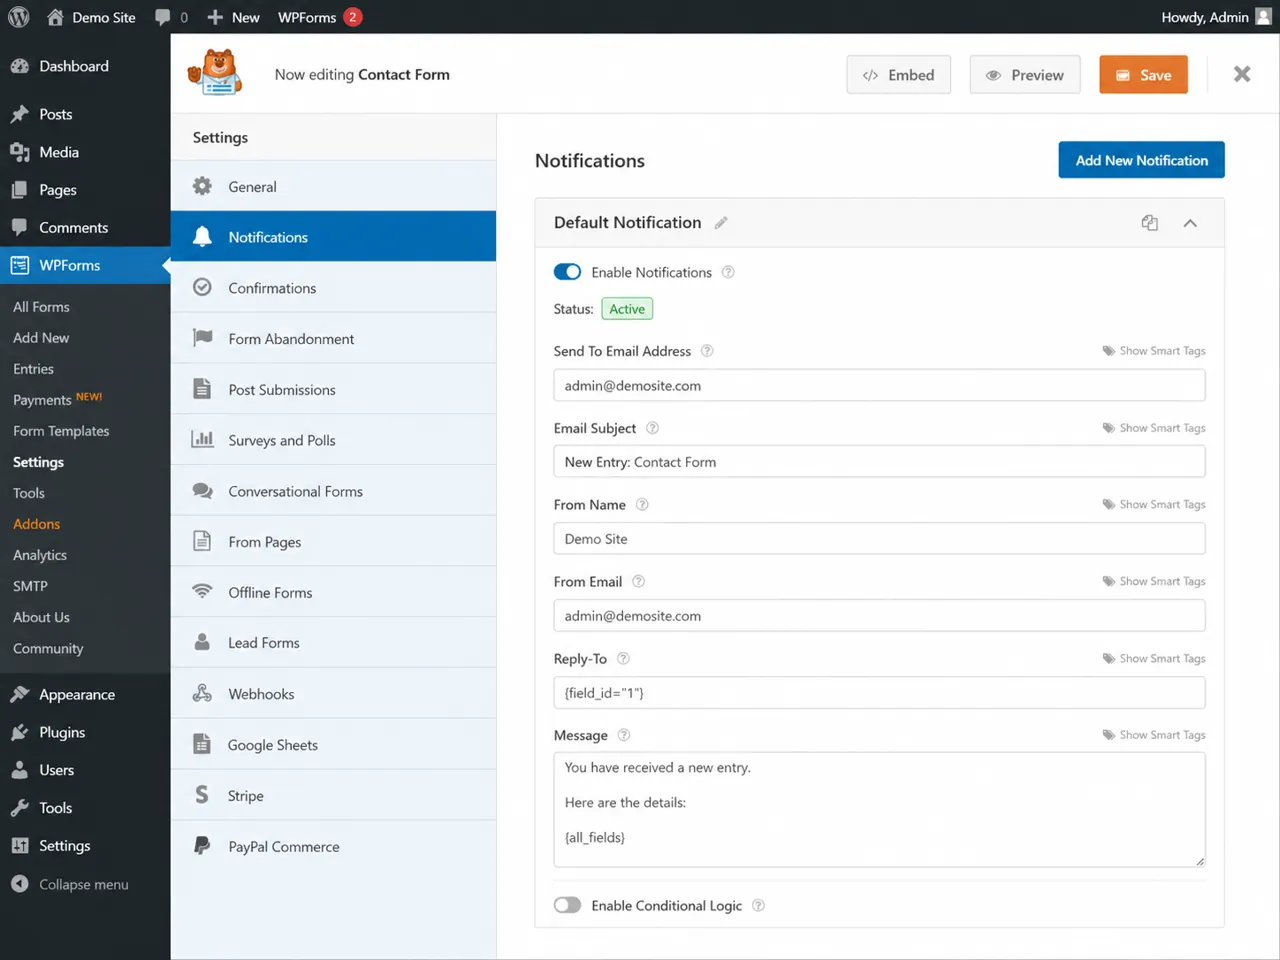The image size is (1280, 960).
Task: Open help for Reply-To
Action: (623, 658)
